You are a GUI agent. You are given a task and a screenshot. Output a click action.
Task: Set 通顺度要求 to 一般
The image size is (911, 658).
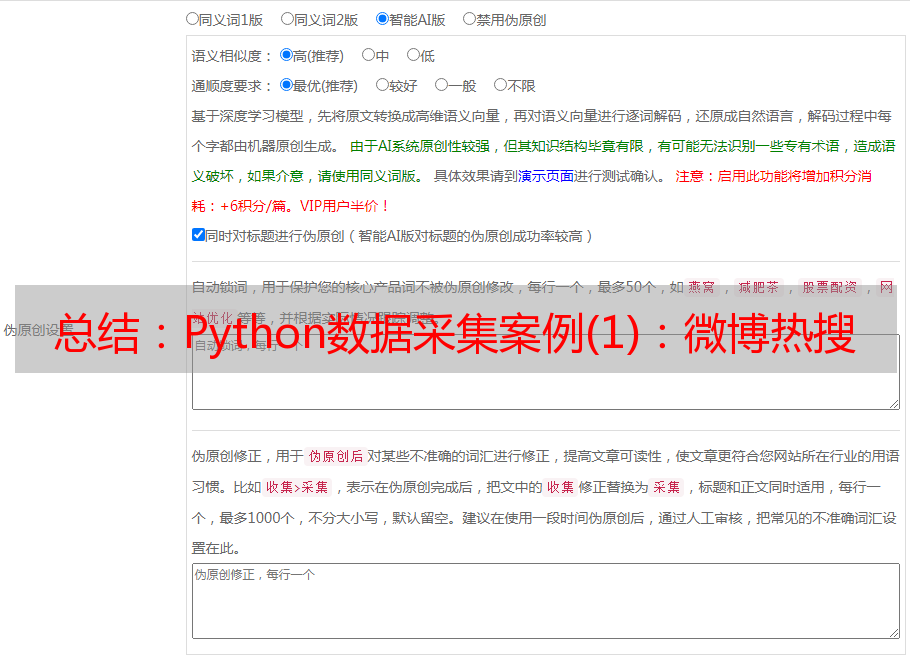pos(442,85)
